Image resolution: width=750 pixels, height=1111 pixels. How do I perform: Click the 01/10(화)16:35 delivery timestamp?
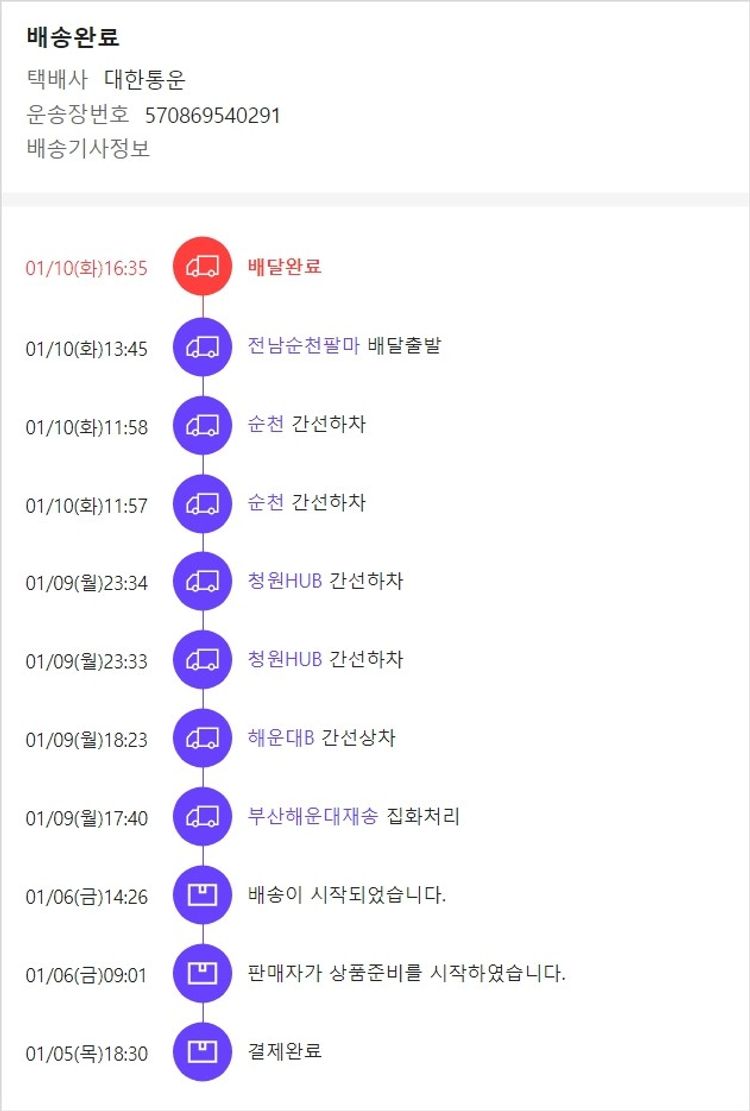click(x=87, y=268)
